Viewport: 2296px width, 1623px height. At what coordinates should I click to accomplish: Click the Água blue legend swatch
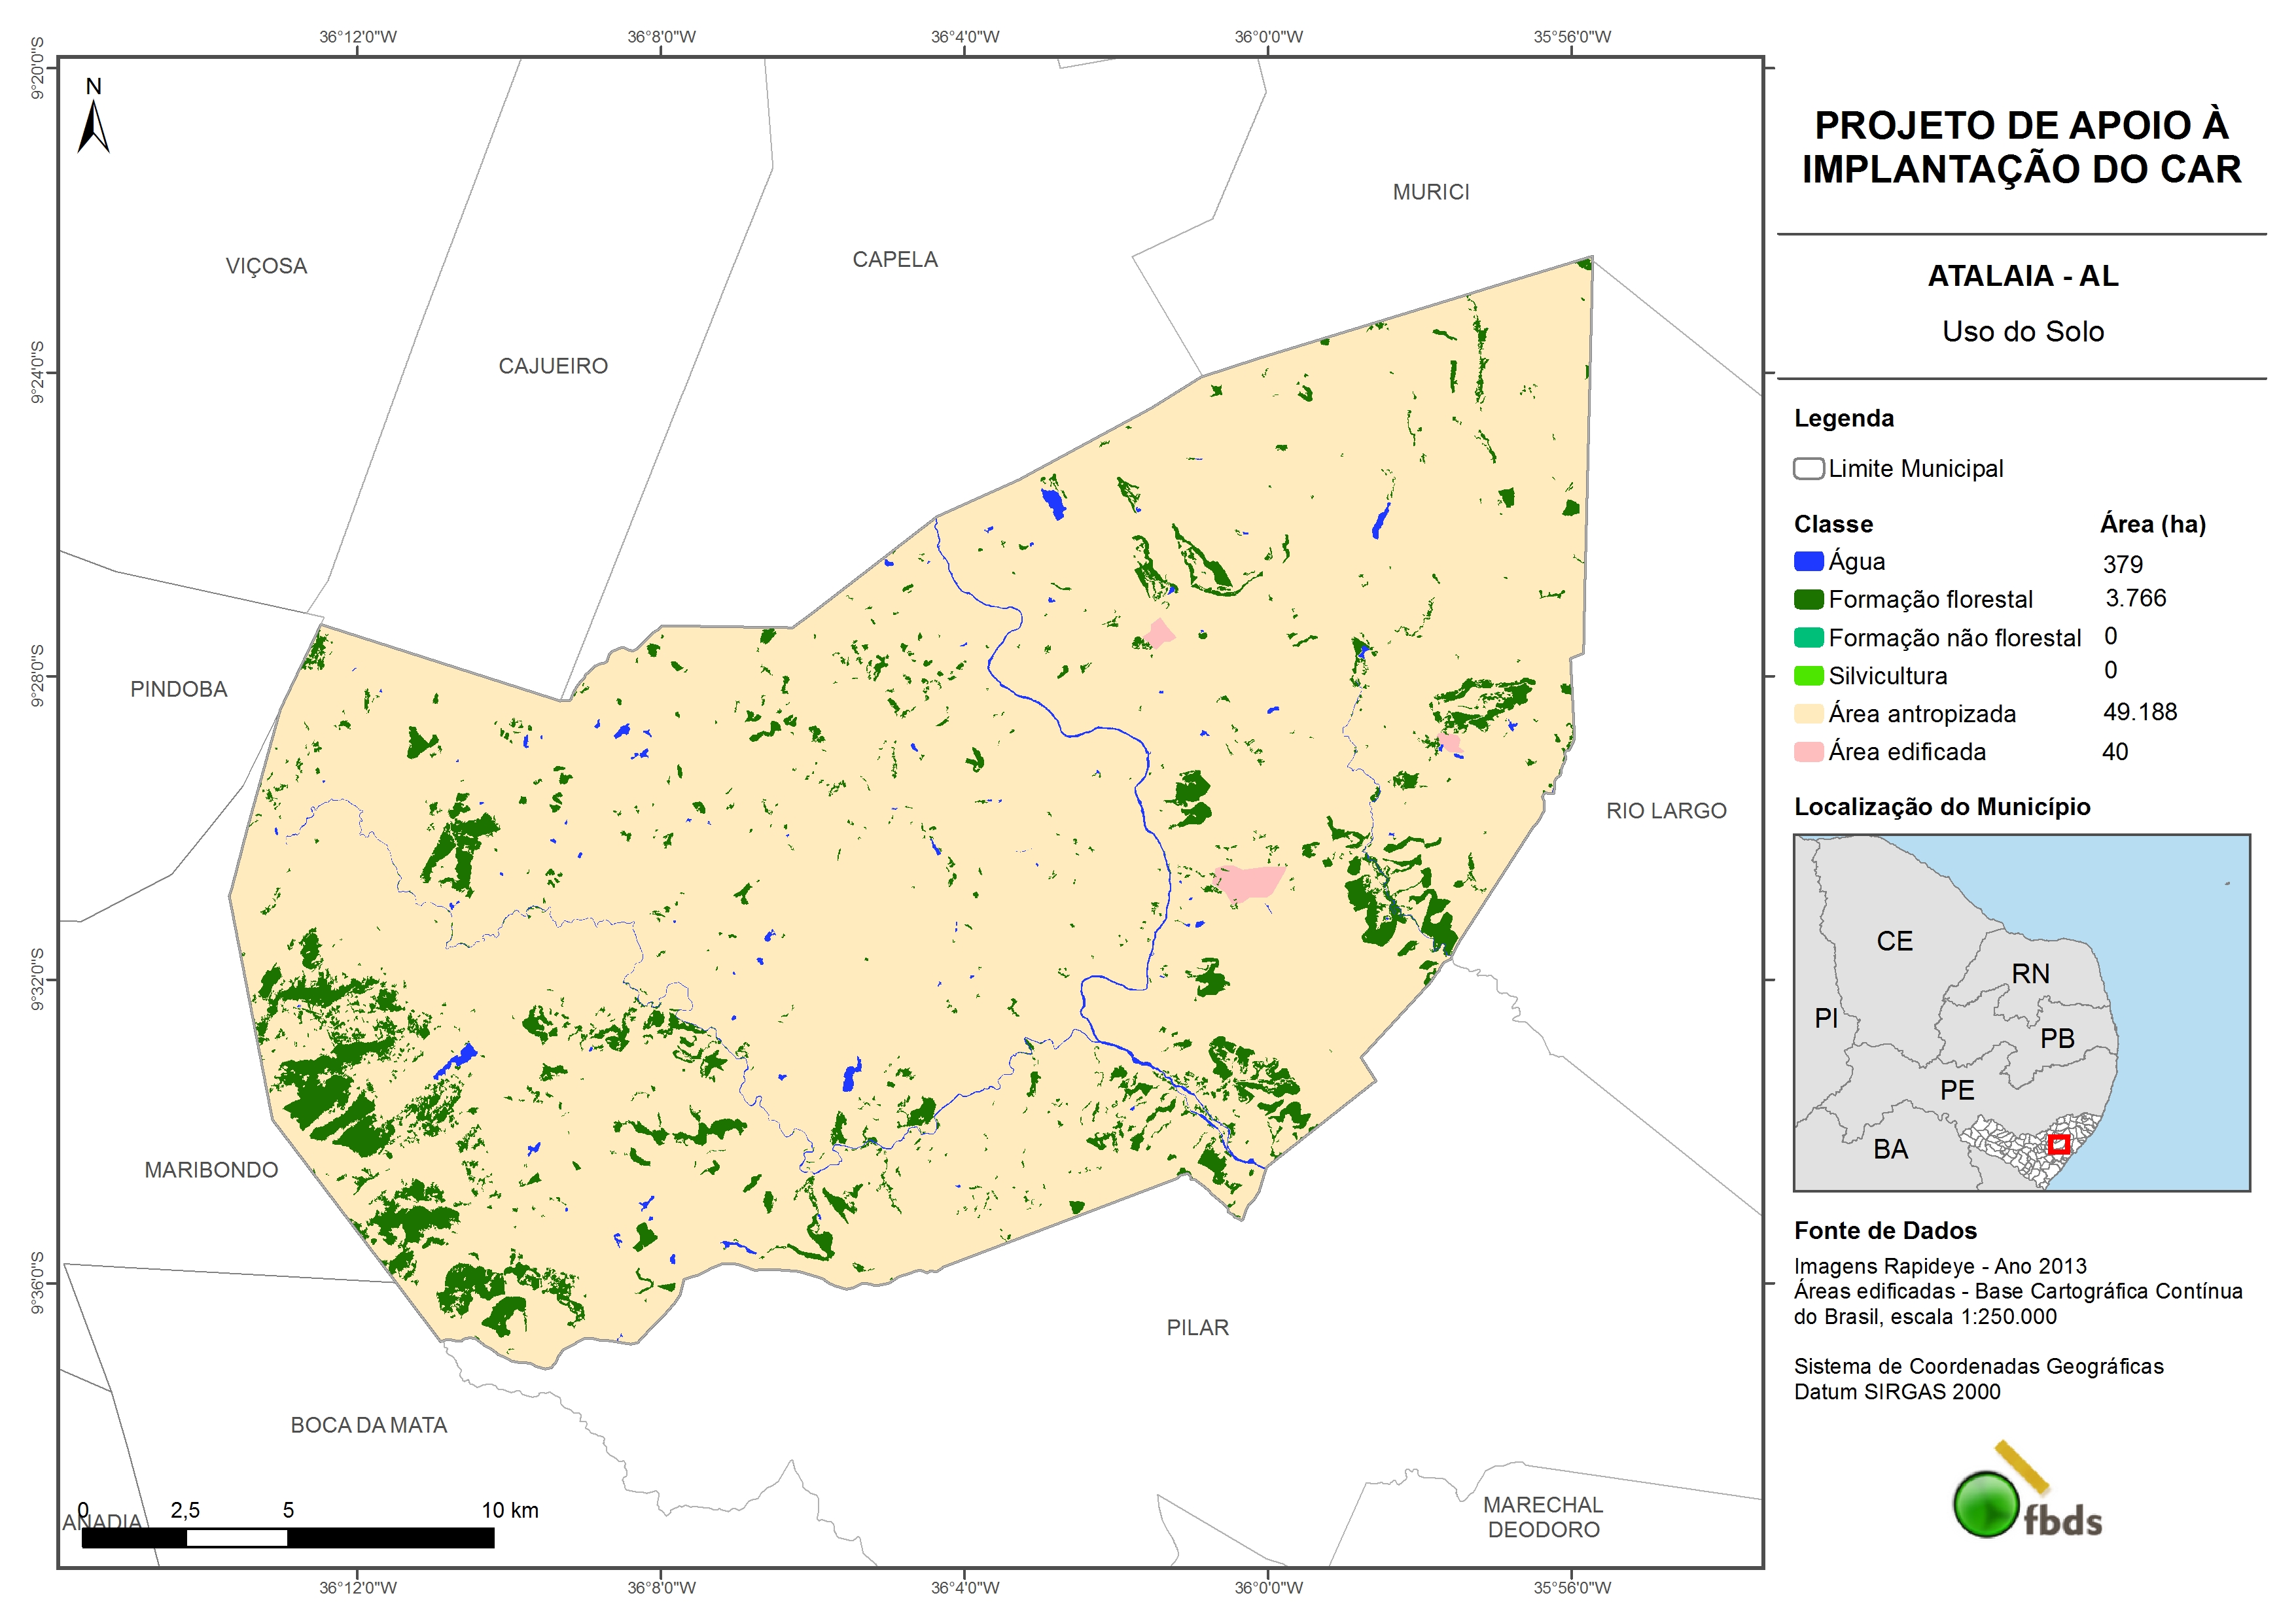tap(1808, 562)
